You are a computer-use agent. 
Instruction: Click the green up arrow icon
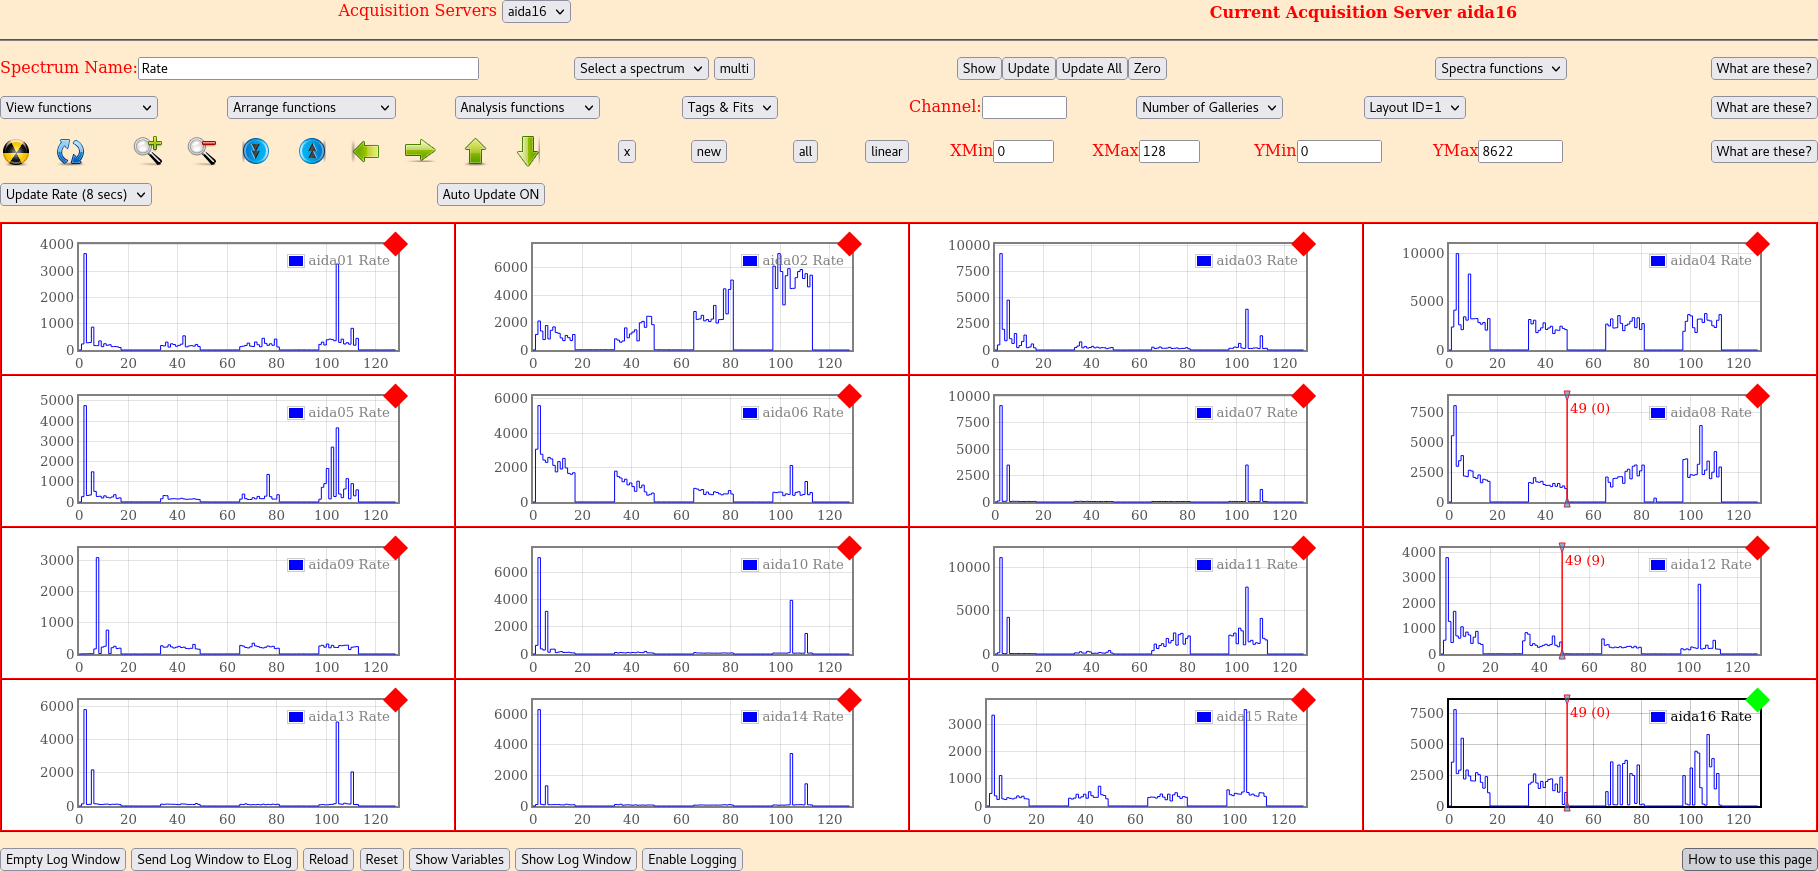tap(475, 151)
